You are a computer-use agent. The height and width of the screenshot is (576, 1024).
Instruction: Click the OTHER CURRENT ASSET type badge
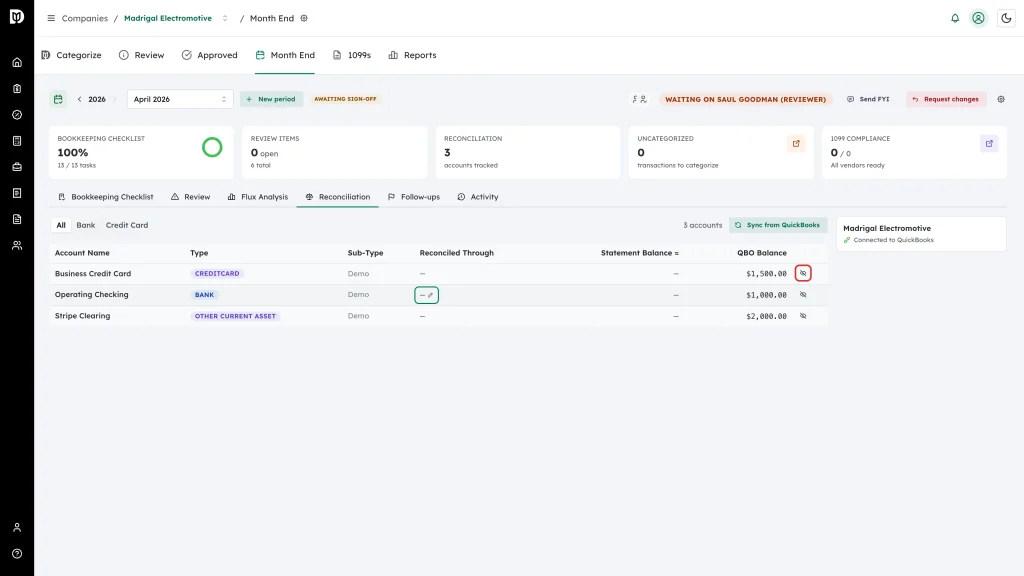235,316
